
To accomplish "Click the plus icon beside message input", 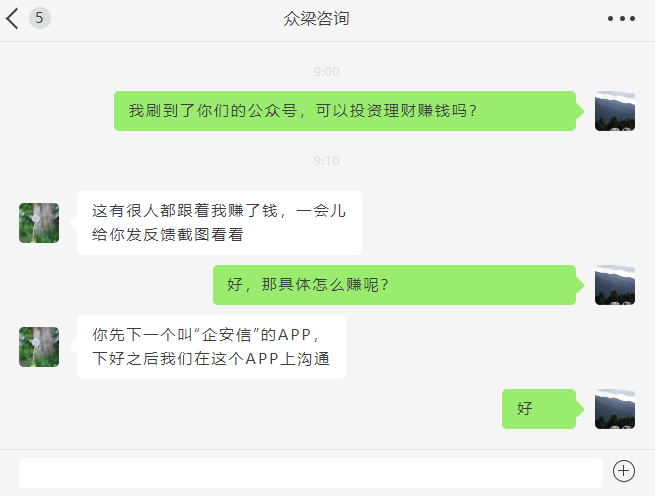I will (624, 471).
